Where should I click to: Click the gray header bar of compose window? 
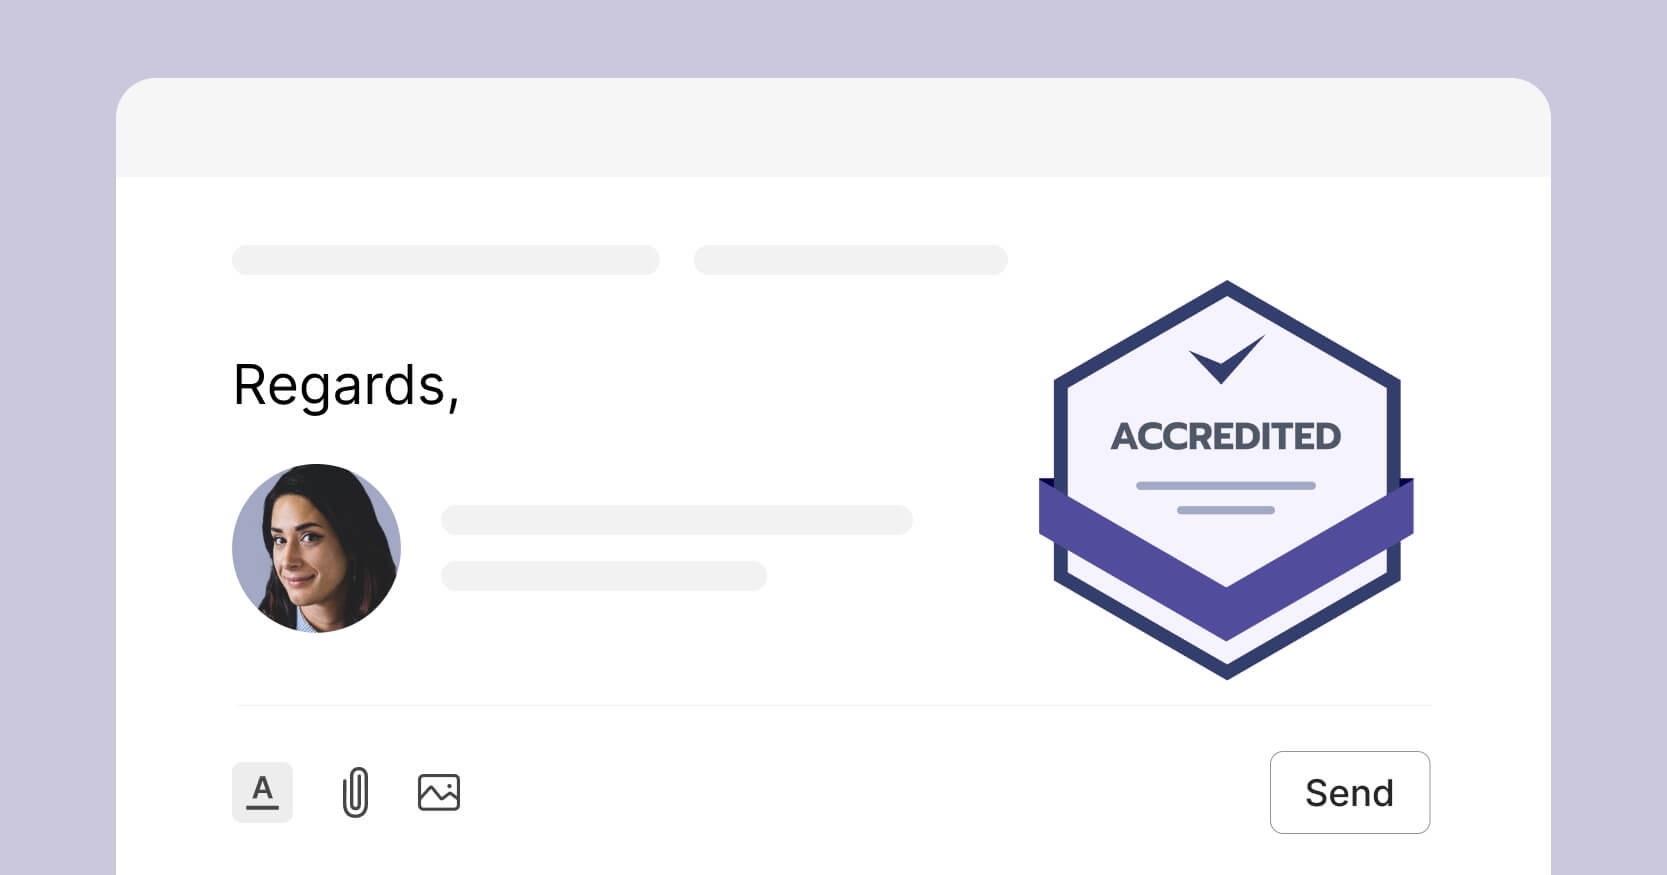[x=833, y=128]
